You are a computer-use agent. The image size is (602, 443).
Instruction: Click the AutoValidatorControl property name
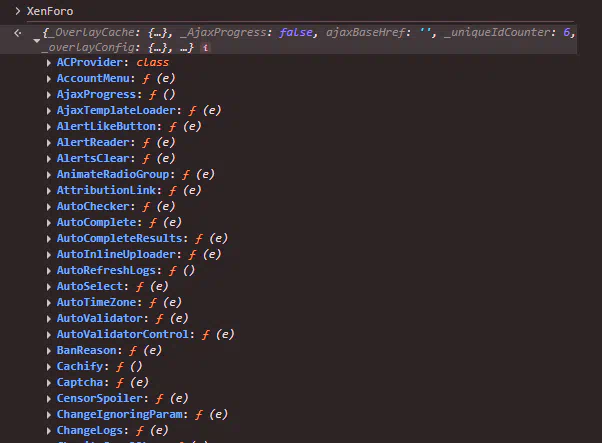123,334
